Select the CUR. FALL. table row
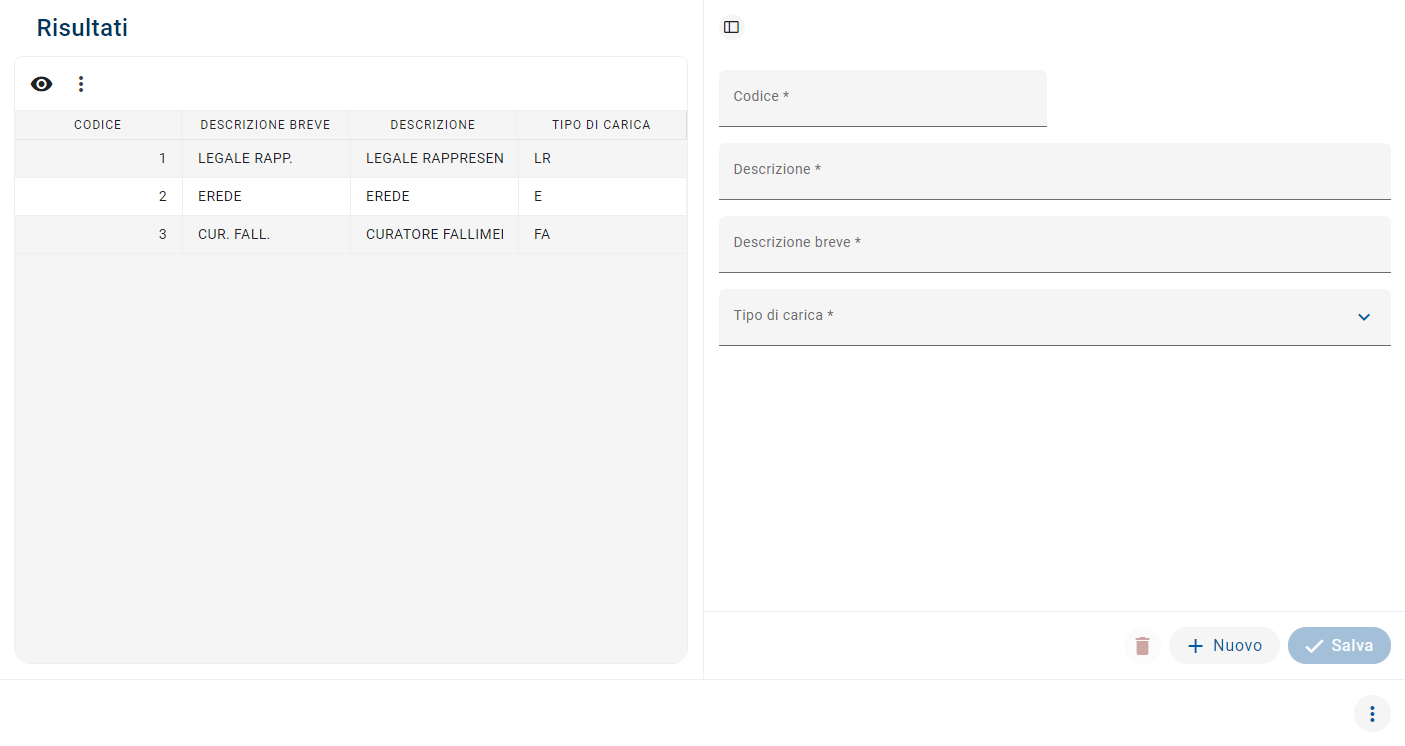 234,235
